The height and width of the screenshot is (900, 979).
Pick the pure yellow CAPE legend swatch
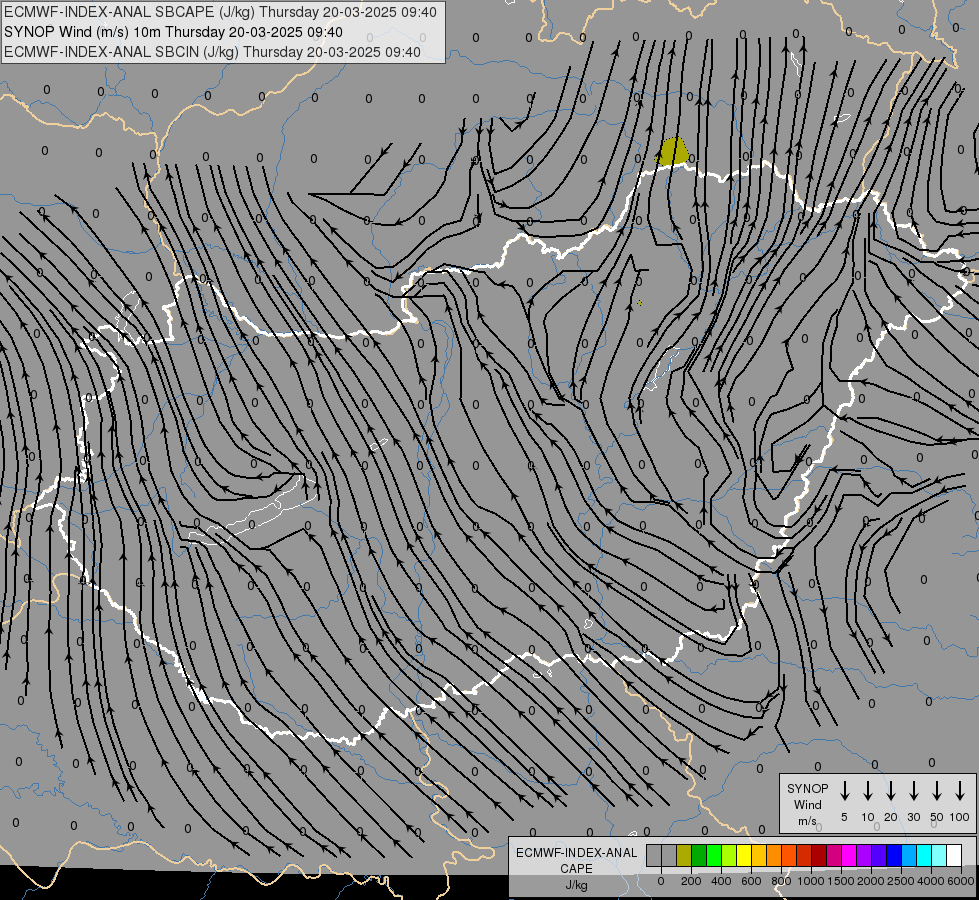(744, 855)
